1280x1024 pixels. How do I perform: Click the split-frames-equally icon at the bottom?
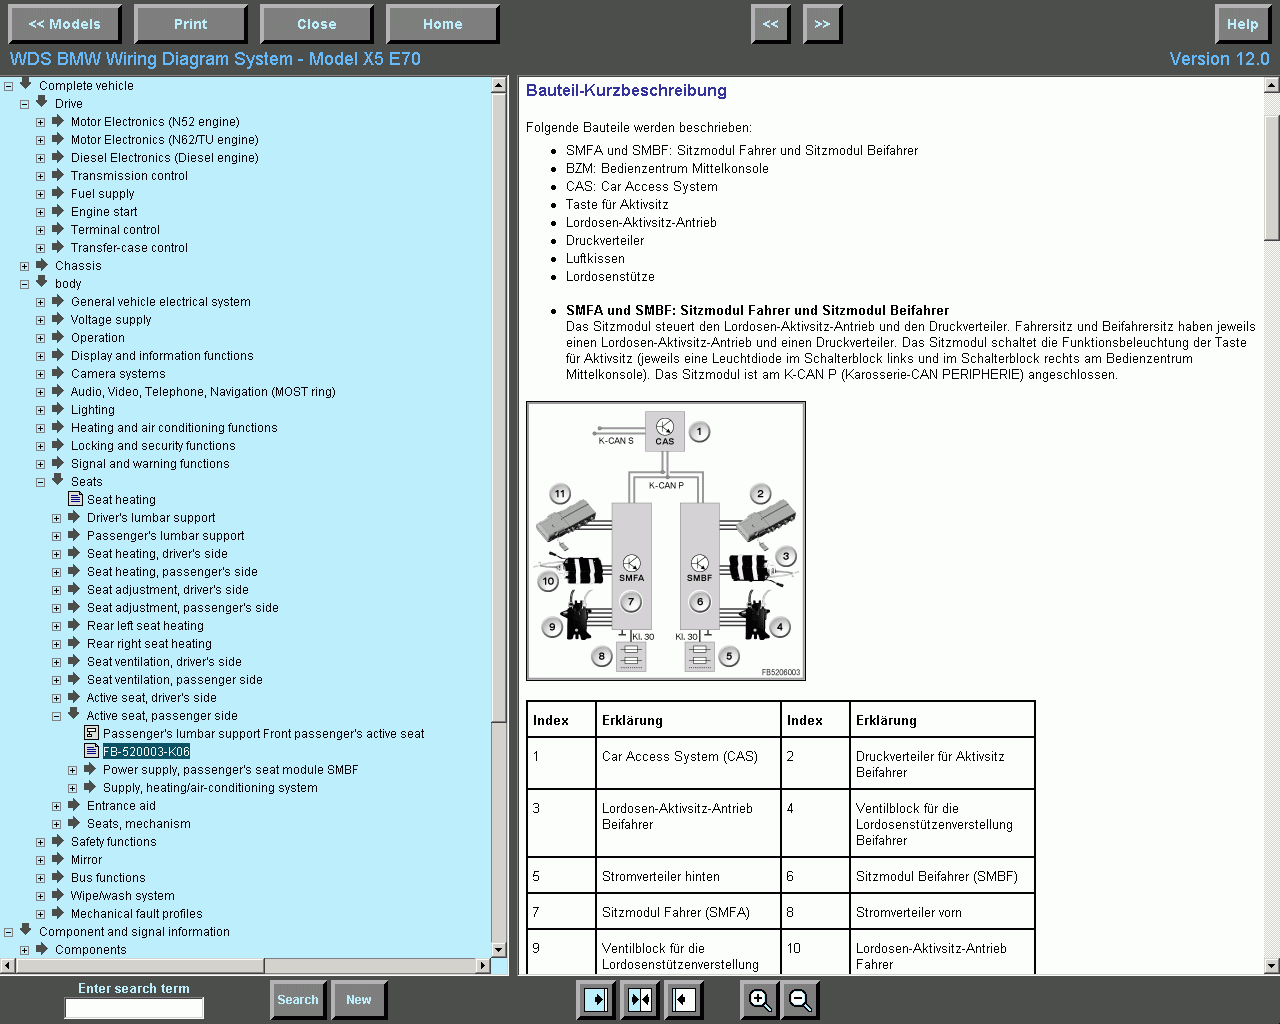[x=639, y=999]
